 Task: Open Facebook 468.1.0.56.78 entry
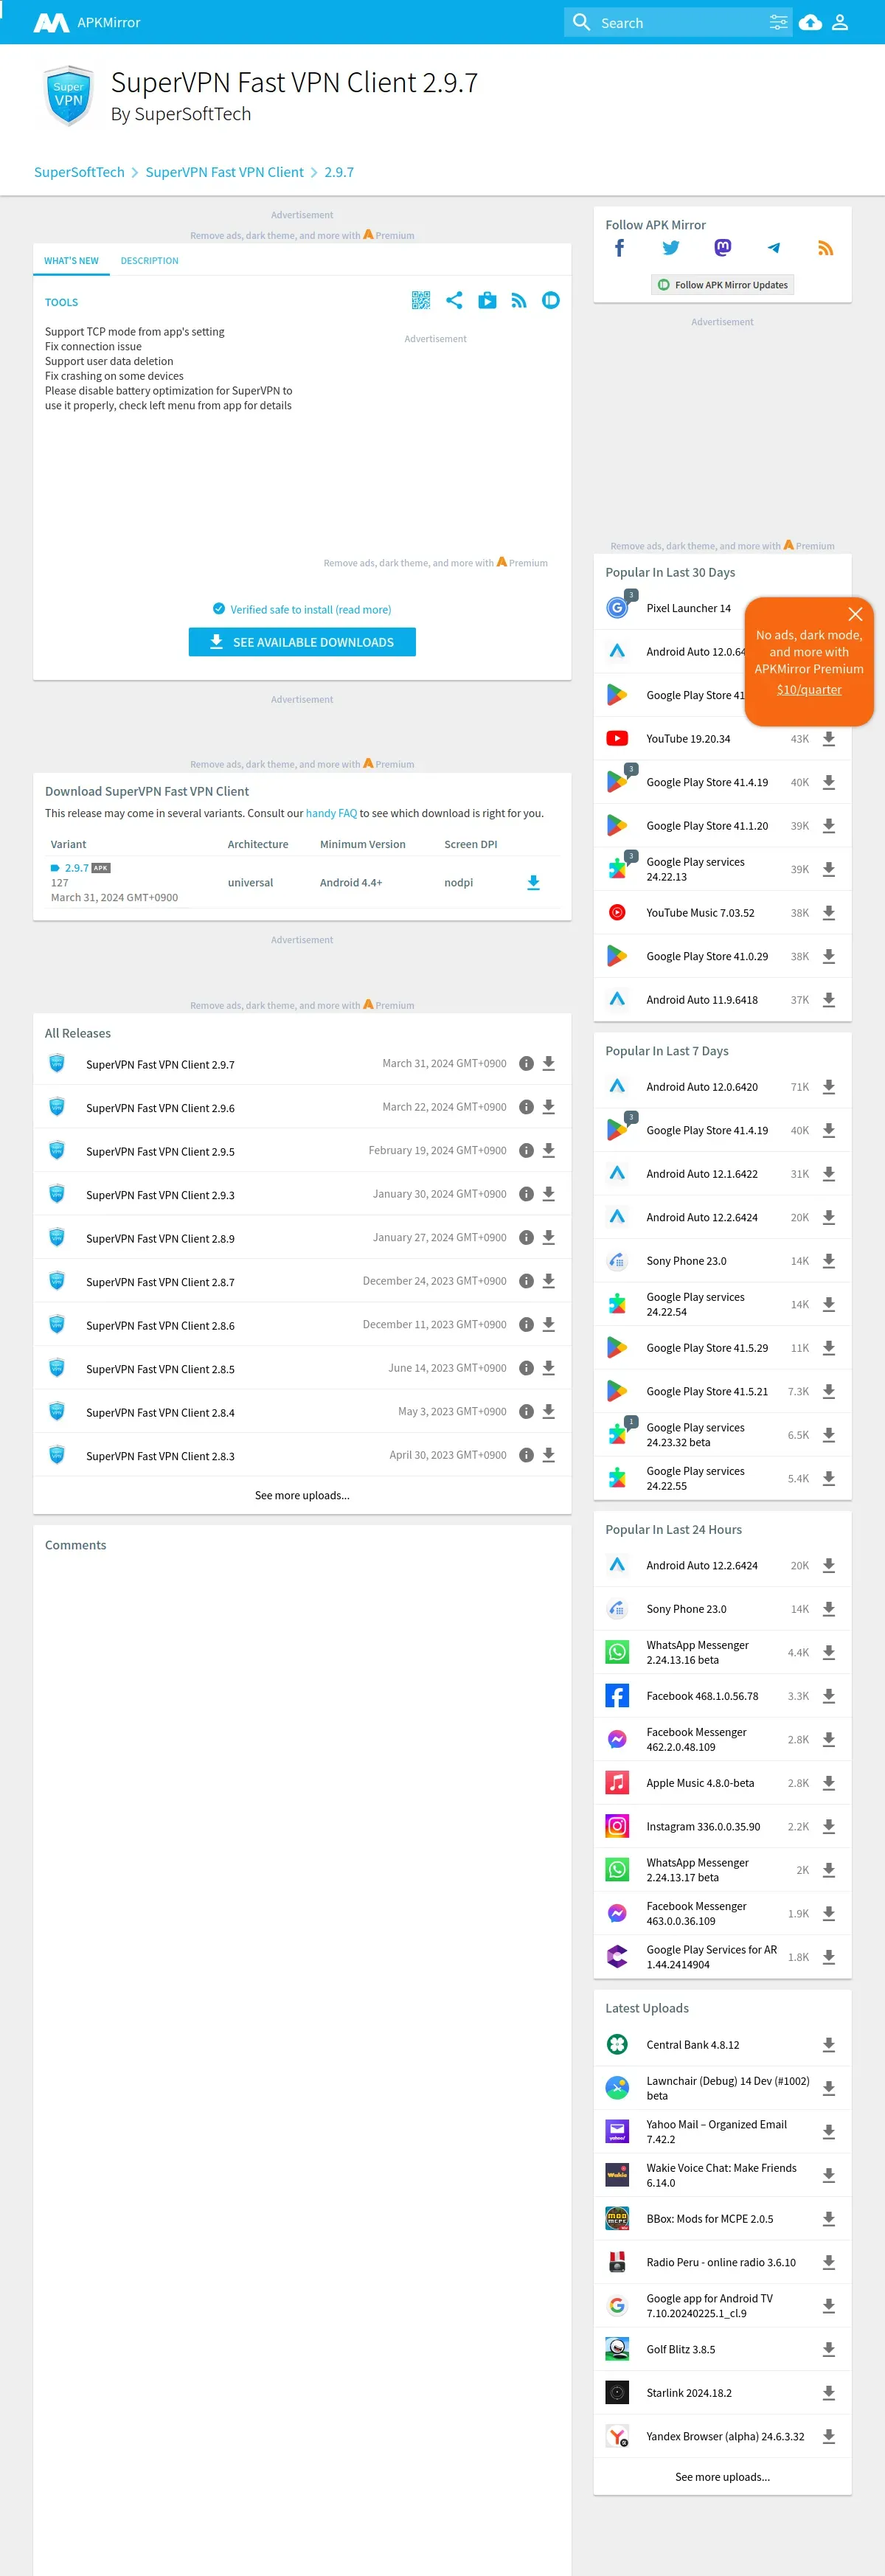(x=702, y=1696)
